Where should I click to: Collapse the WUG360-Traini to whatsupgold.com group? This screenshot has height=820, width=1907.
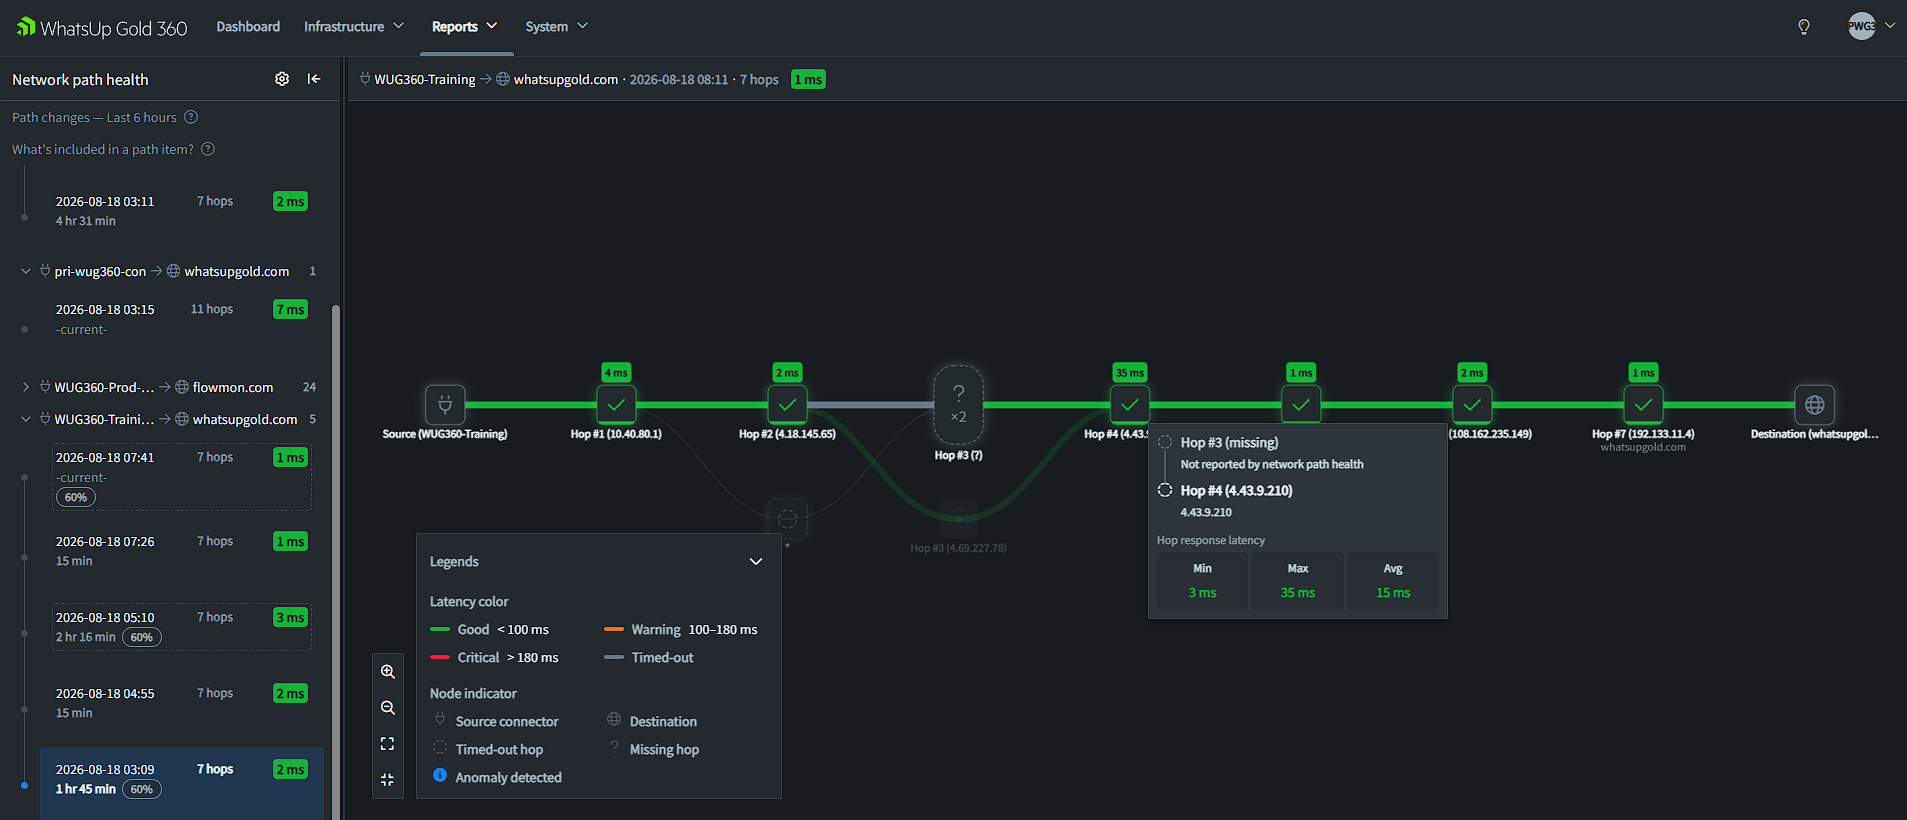pos(26,419)
